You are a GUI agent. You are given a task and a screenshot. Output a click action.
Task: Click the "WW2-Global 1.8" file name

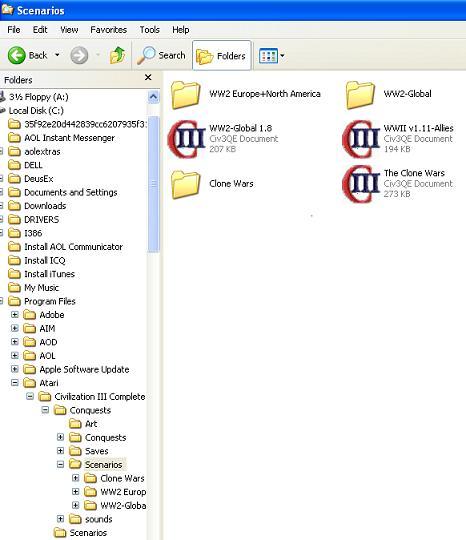240,128
